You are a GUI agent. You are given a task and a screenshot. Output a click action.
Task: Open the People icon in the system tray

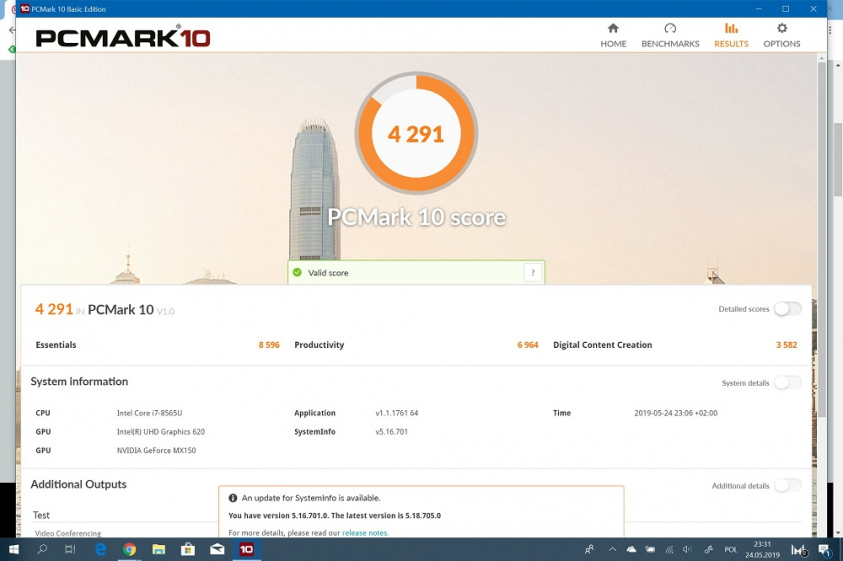pyautogui.click(x=590, y=549)
